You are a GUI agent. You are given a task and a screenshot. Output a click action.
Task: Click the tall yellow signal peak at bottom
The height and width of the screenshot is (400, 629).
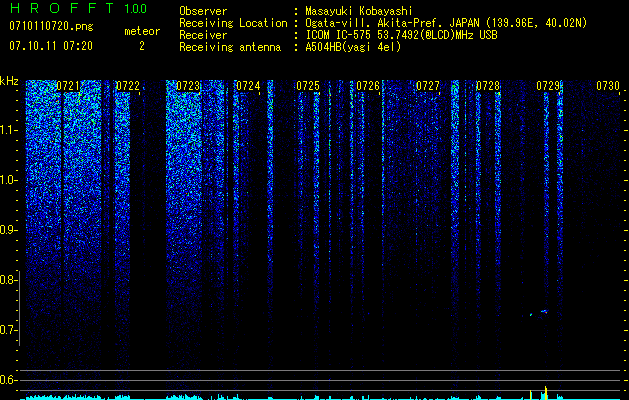point(546,392)
